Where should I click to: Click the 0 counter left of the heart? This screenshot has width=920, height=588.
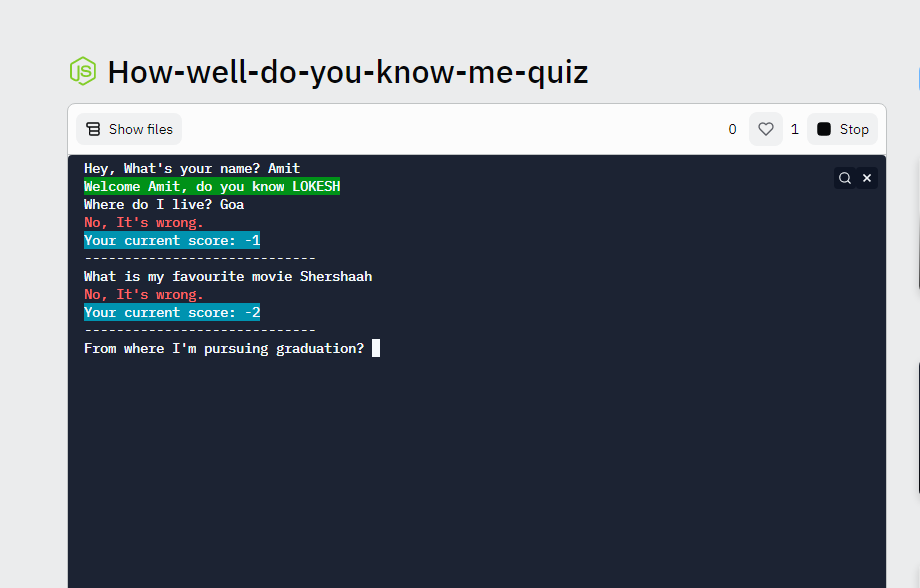point(732,129)
